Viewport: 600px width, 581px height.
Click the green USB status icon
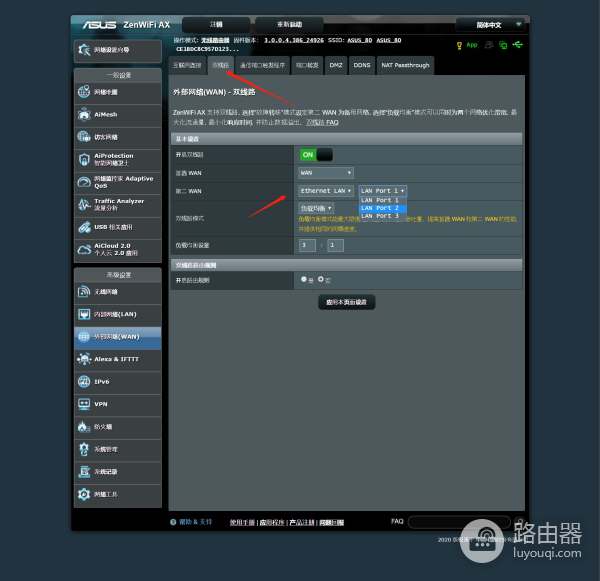(517, 45)
